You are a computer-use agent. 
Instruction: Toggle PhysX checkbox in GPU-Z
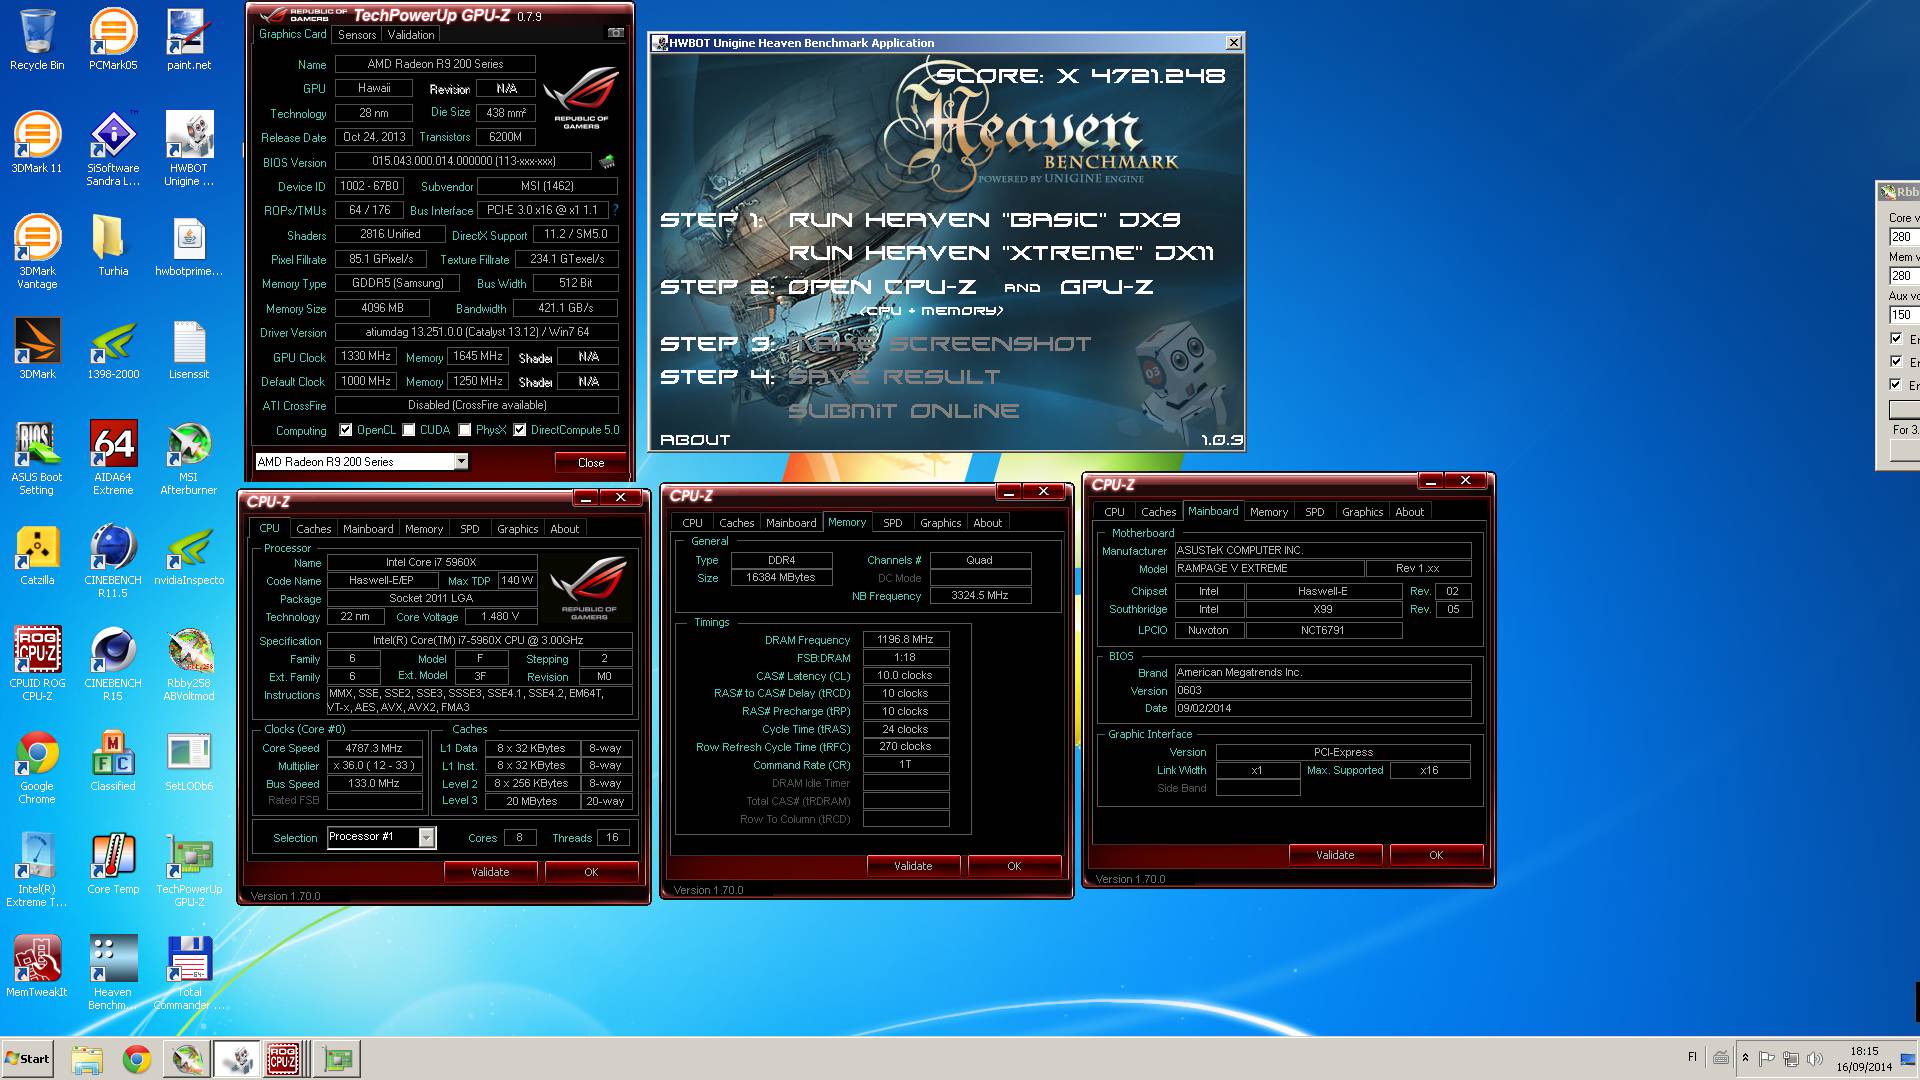tap(465, 430)
